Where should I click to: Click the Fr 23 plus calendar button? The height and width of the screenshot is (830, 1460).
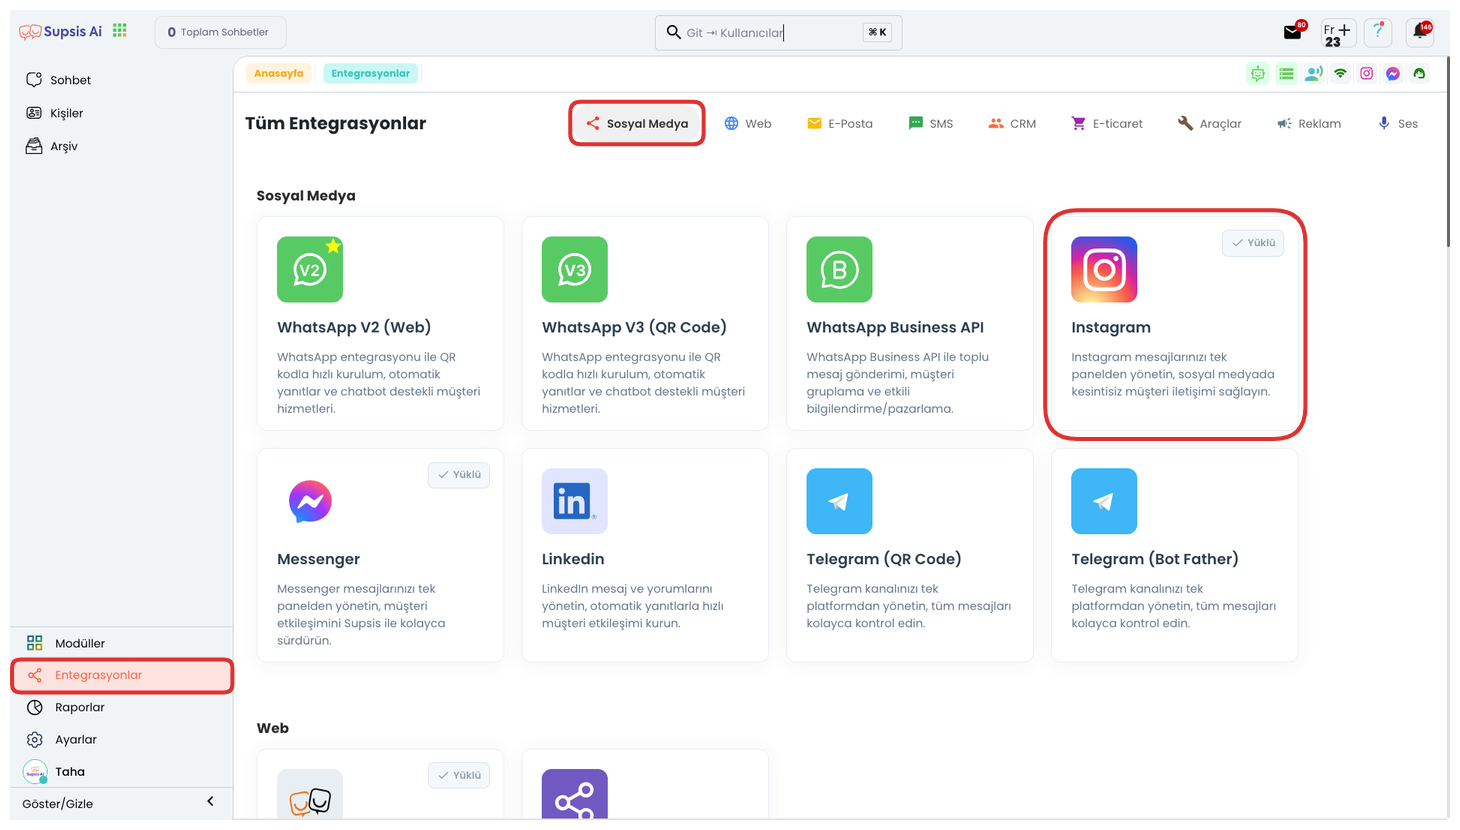(1338, 33)
